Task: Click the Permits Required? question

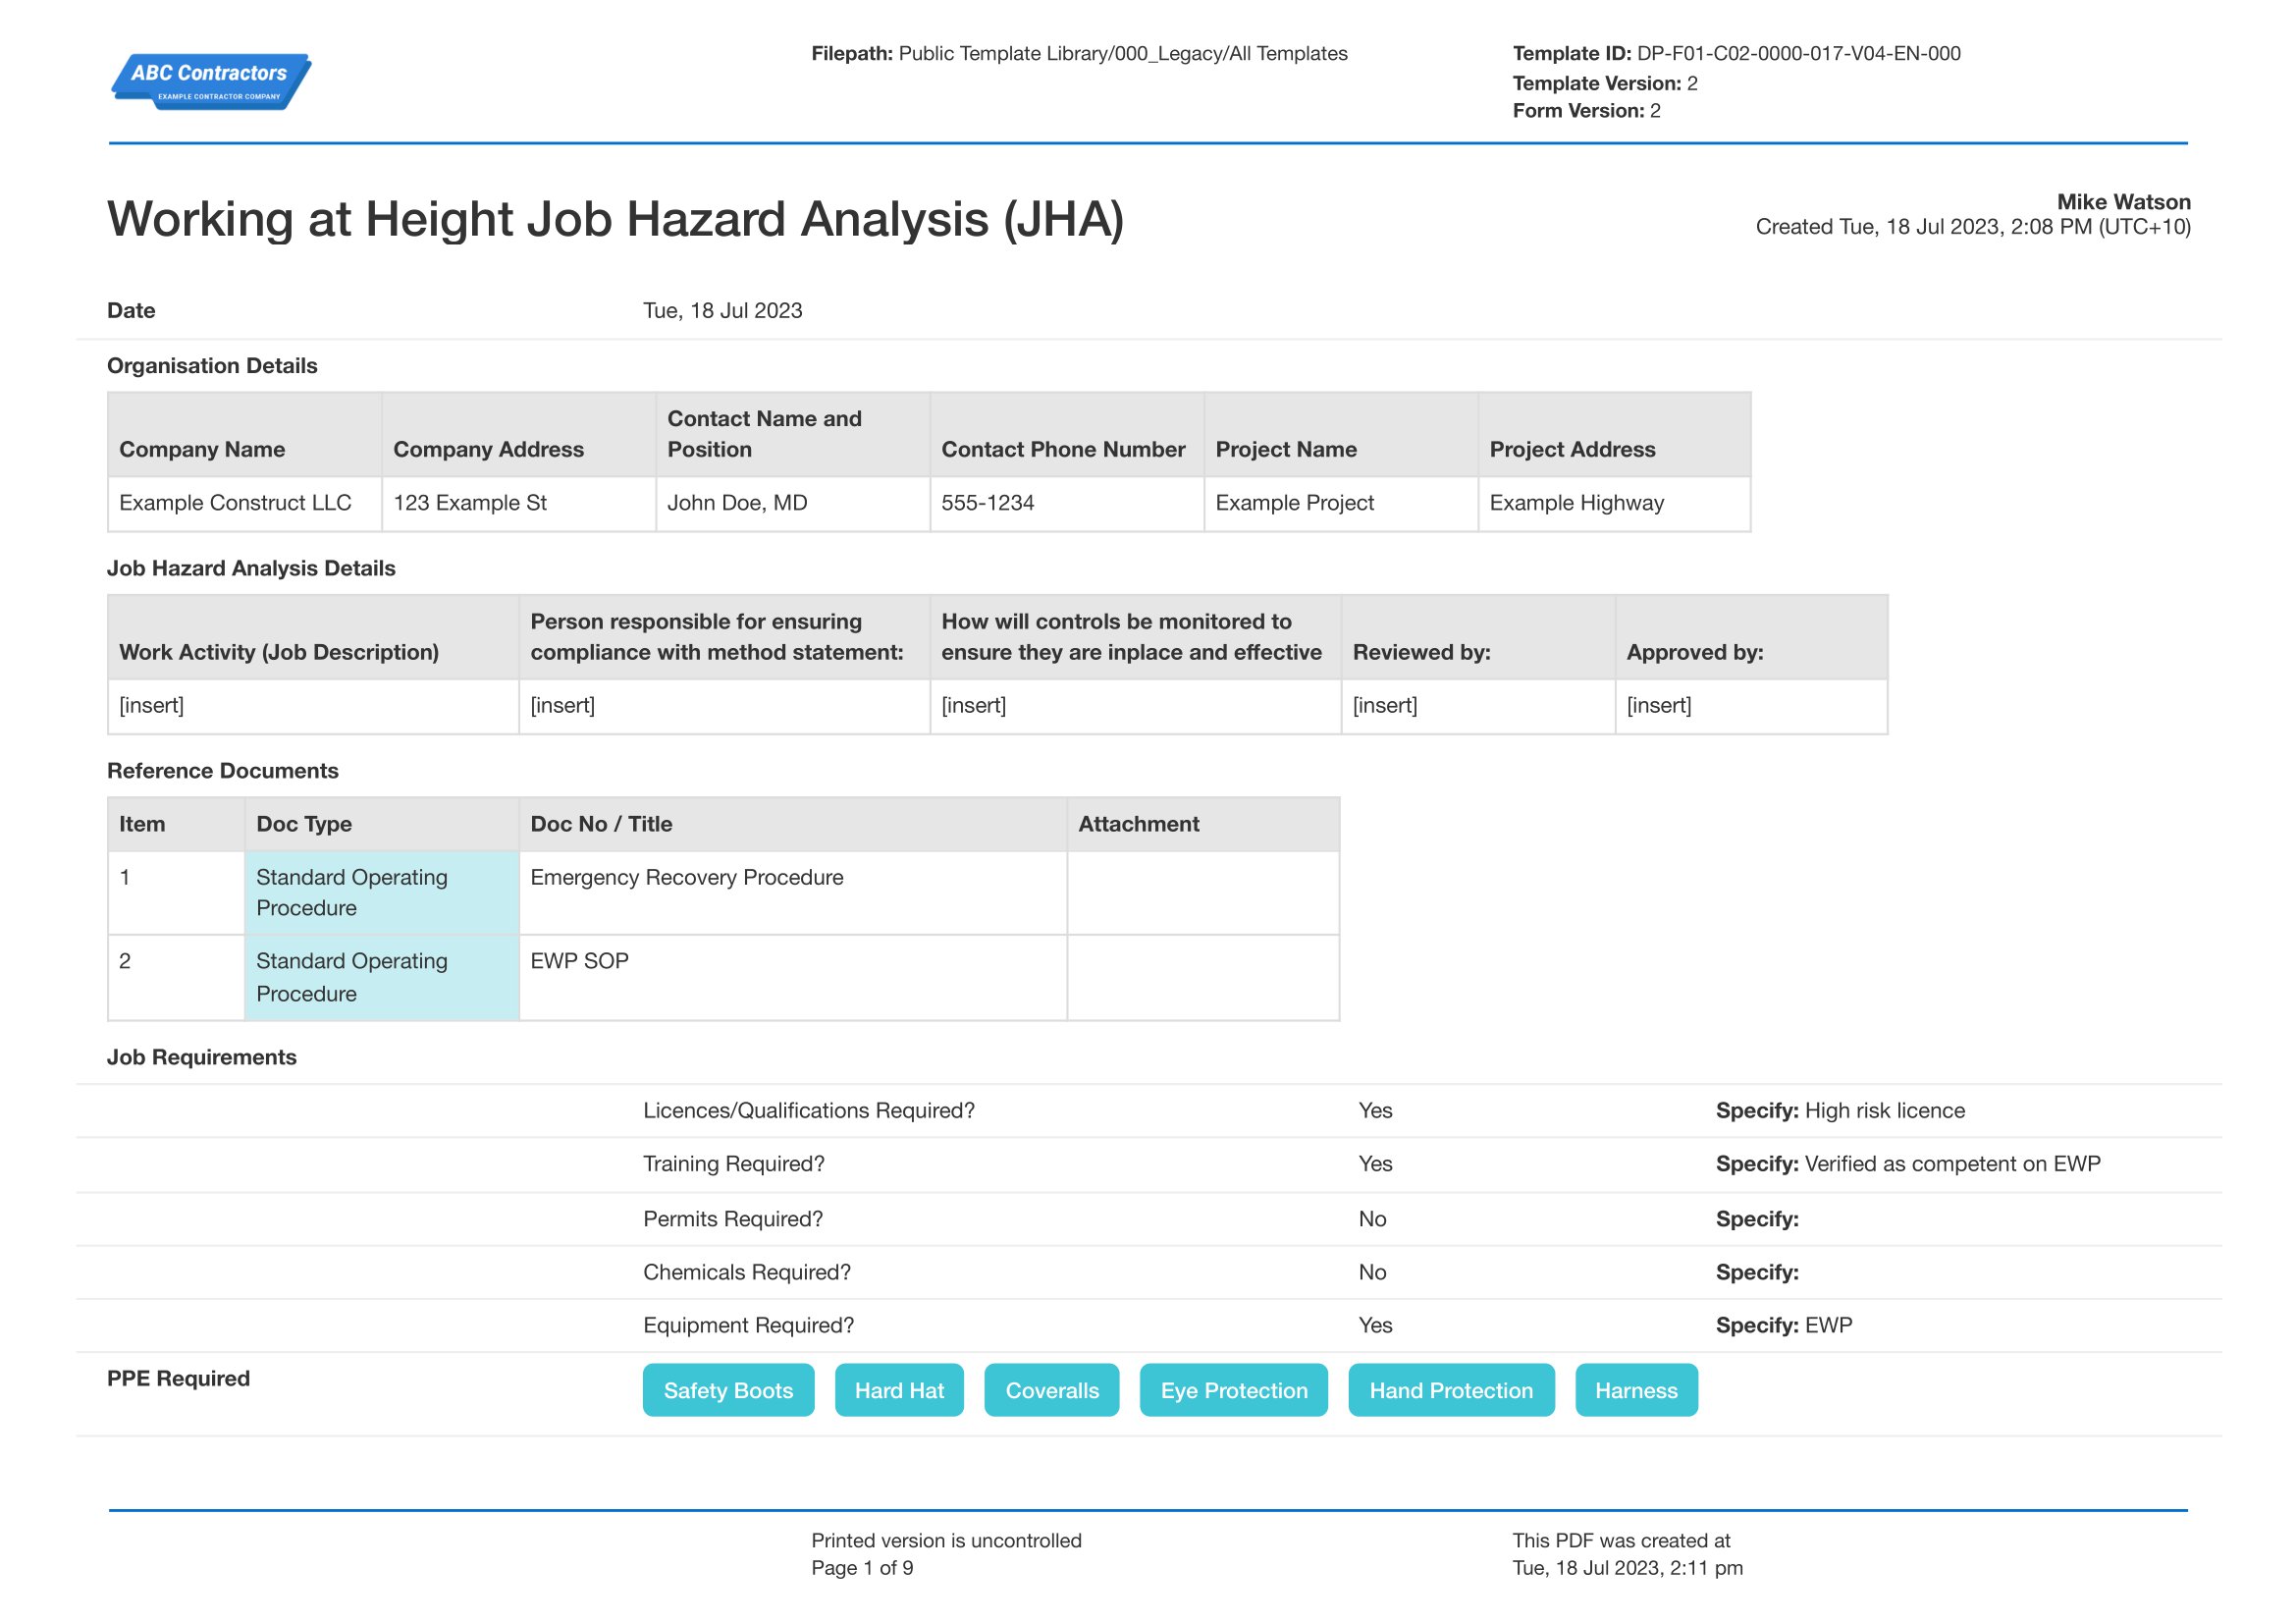Action: click(732, 1218)
